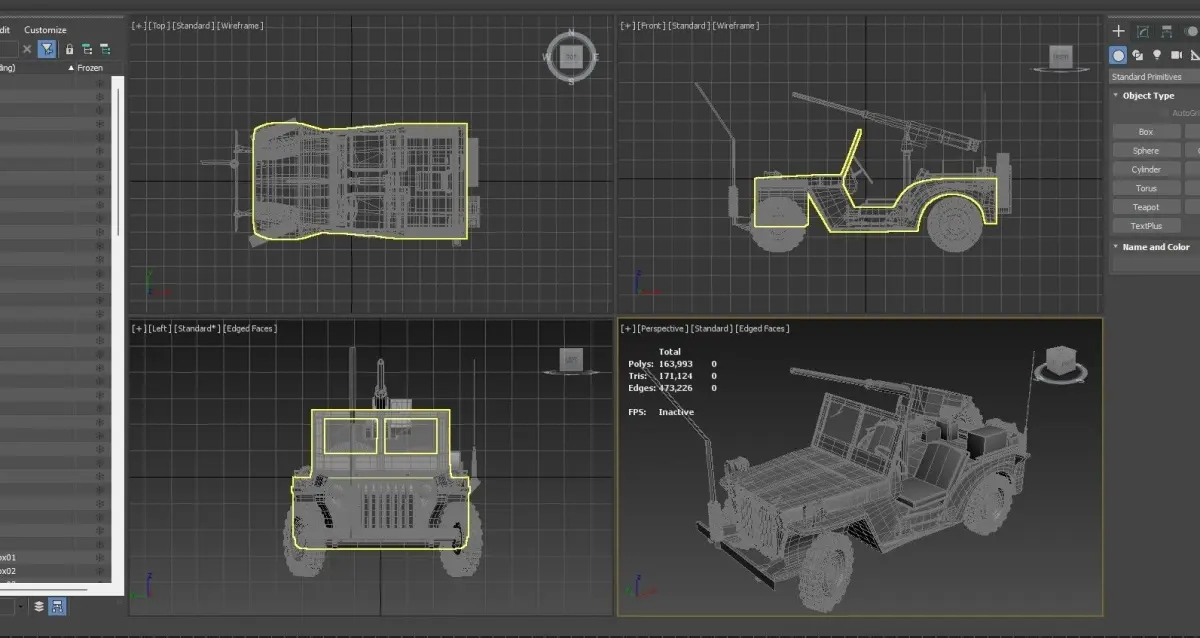Open the [Wireframe] shading menu in Top viewport
Screen dimensions: 1200x638
point(238,25)
